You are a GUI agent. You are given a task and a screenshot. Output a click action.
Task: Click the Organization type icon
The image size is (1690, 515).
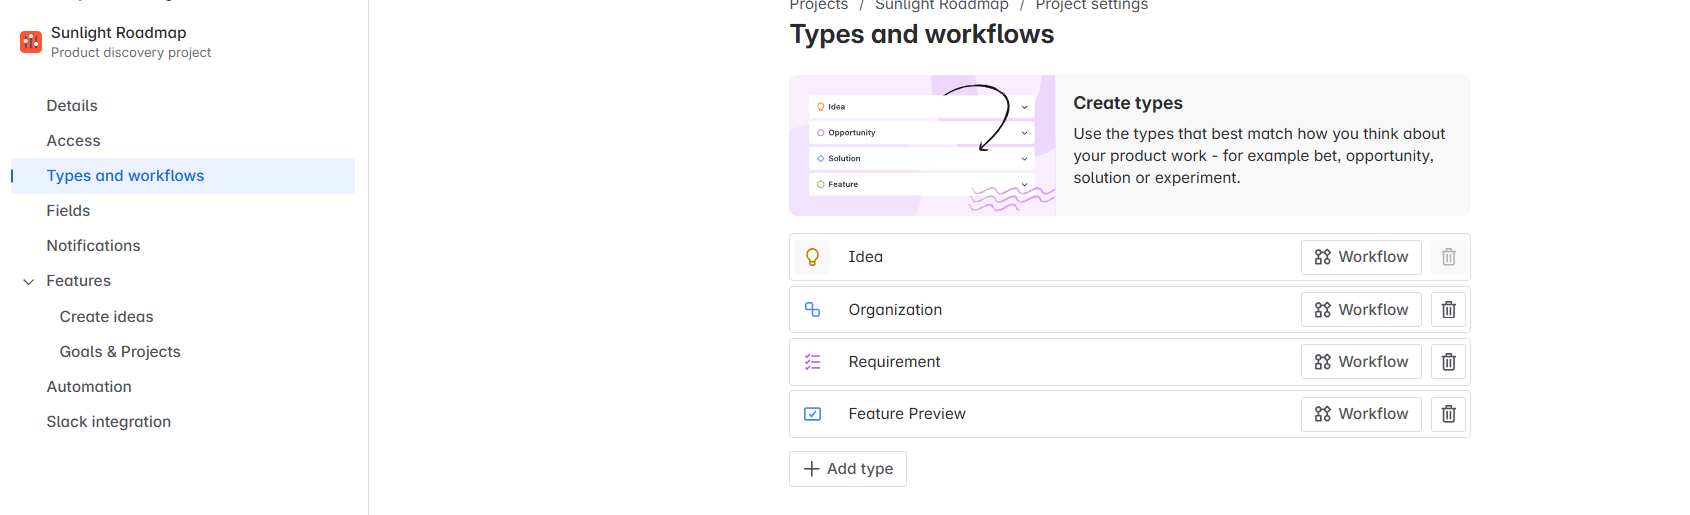813,310
